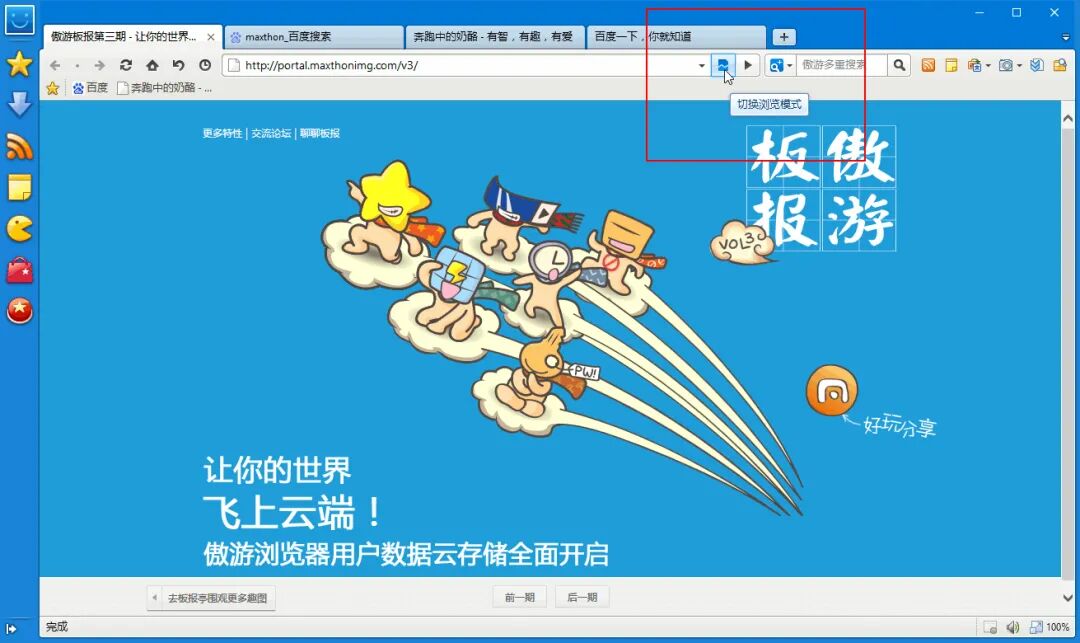This screenshot has height=643, width=1080.
Task: Click the page zoom icon in status bar
Action: [x=1036, y=627]
